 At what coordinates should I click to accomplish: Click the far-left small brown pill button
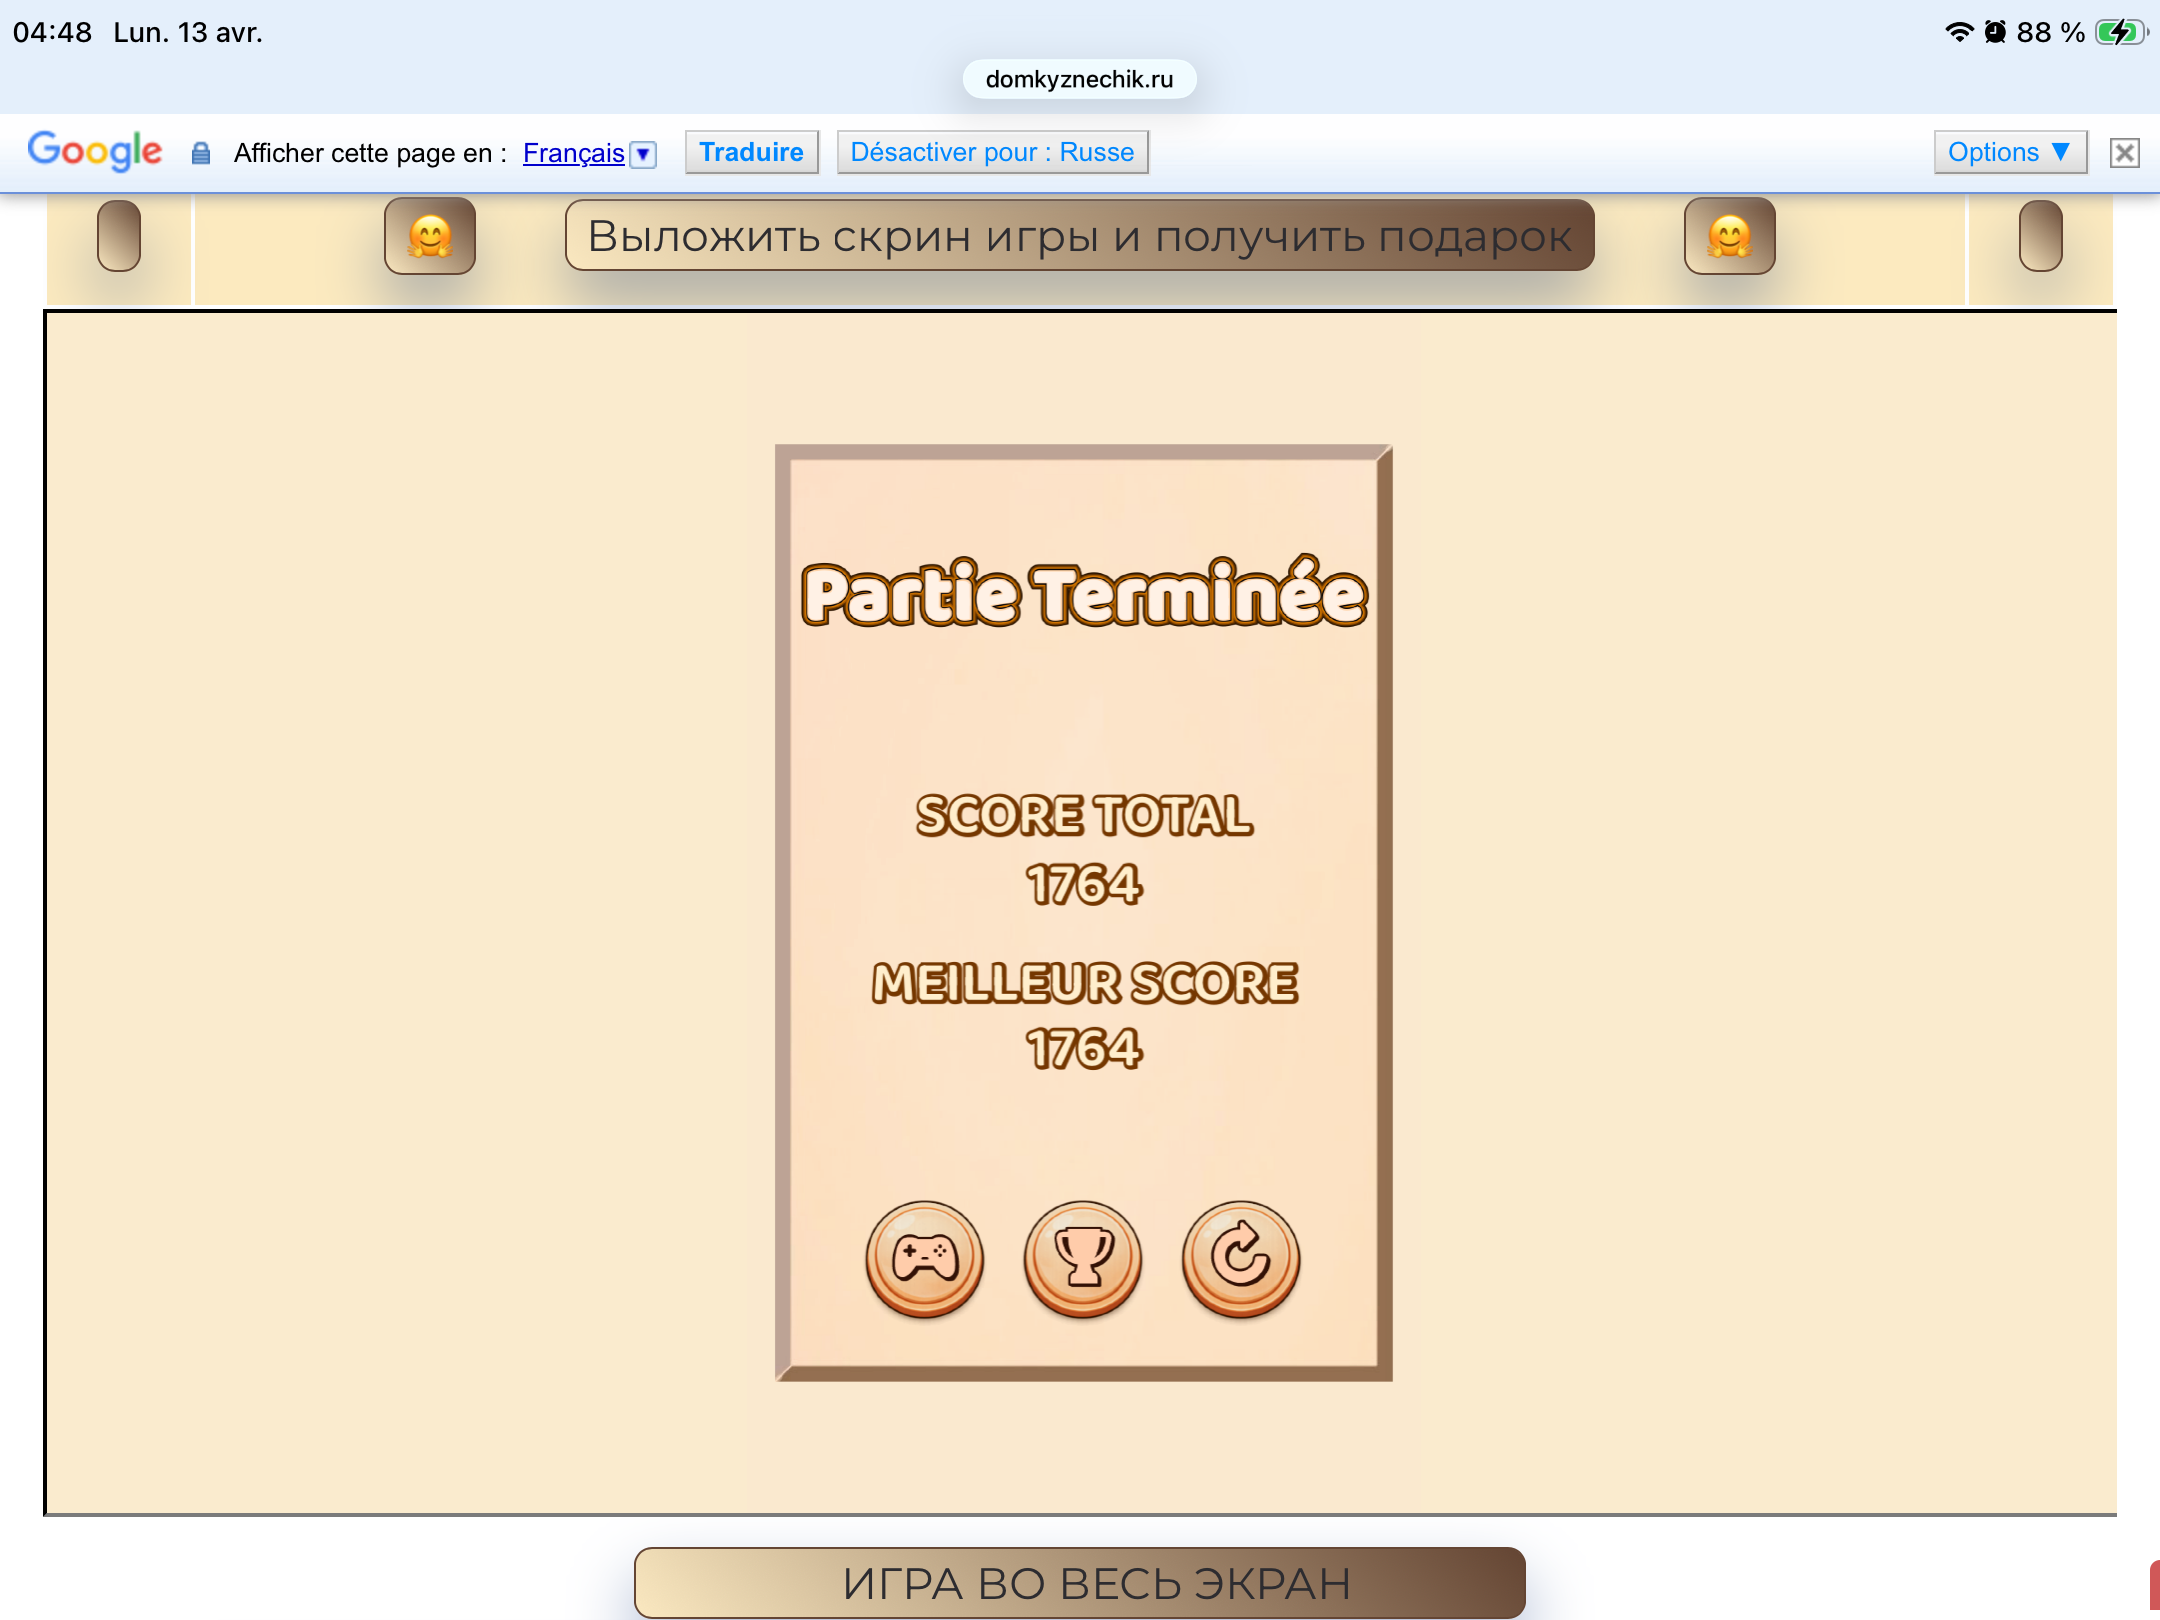pyautogui.click(x=119, y=236)
